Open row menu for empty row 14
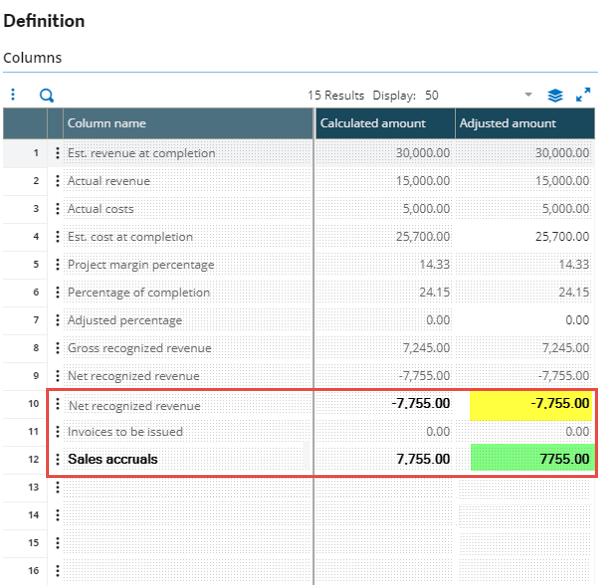 (x=58, y=515)
